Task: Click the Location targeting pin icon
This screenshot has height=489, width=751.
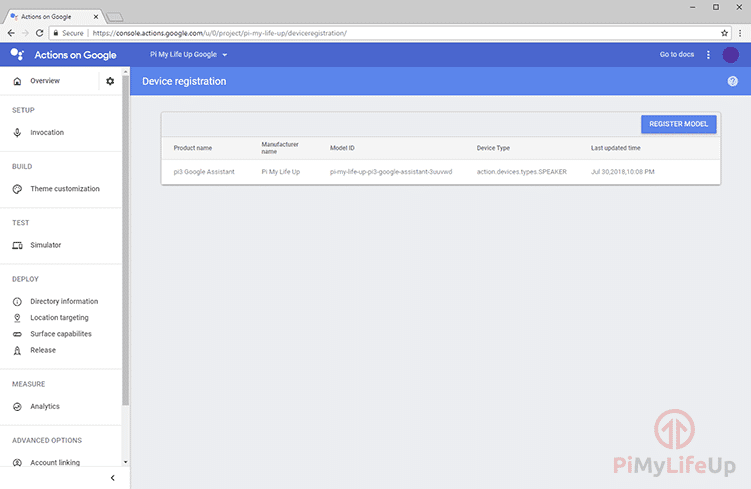Action: (x=17, y=318)
